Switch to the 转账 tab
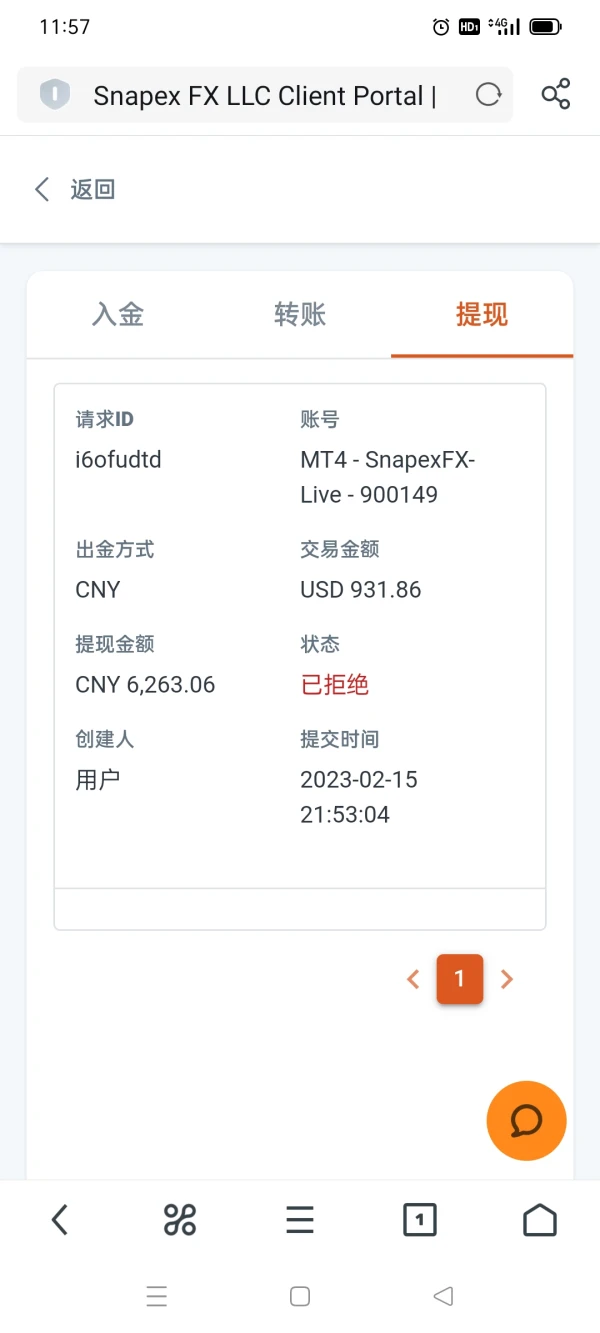Image resolution: width=600 pixels, height=1333 pixels. coord(300,315)
